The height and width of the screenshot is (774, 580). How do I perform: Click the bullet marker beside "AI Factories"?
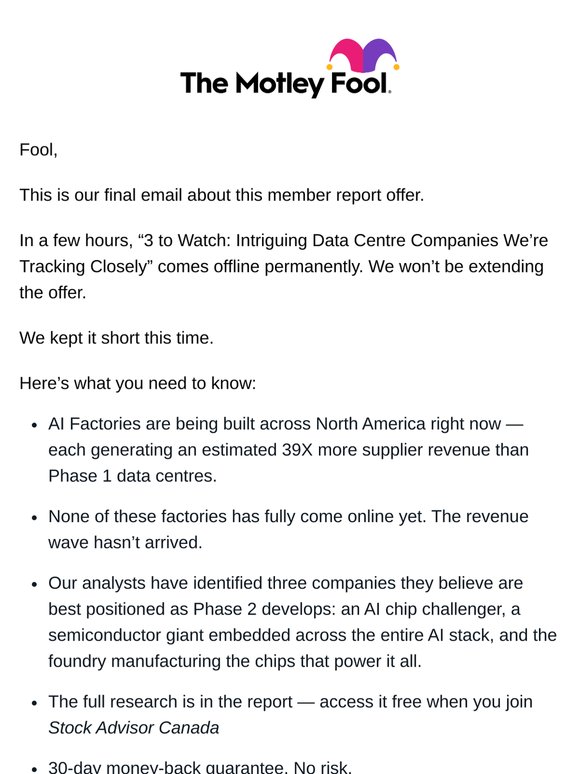[x=34, y=425]
